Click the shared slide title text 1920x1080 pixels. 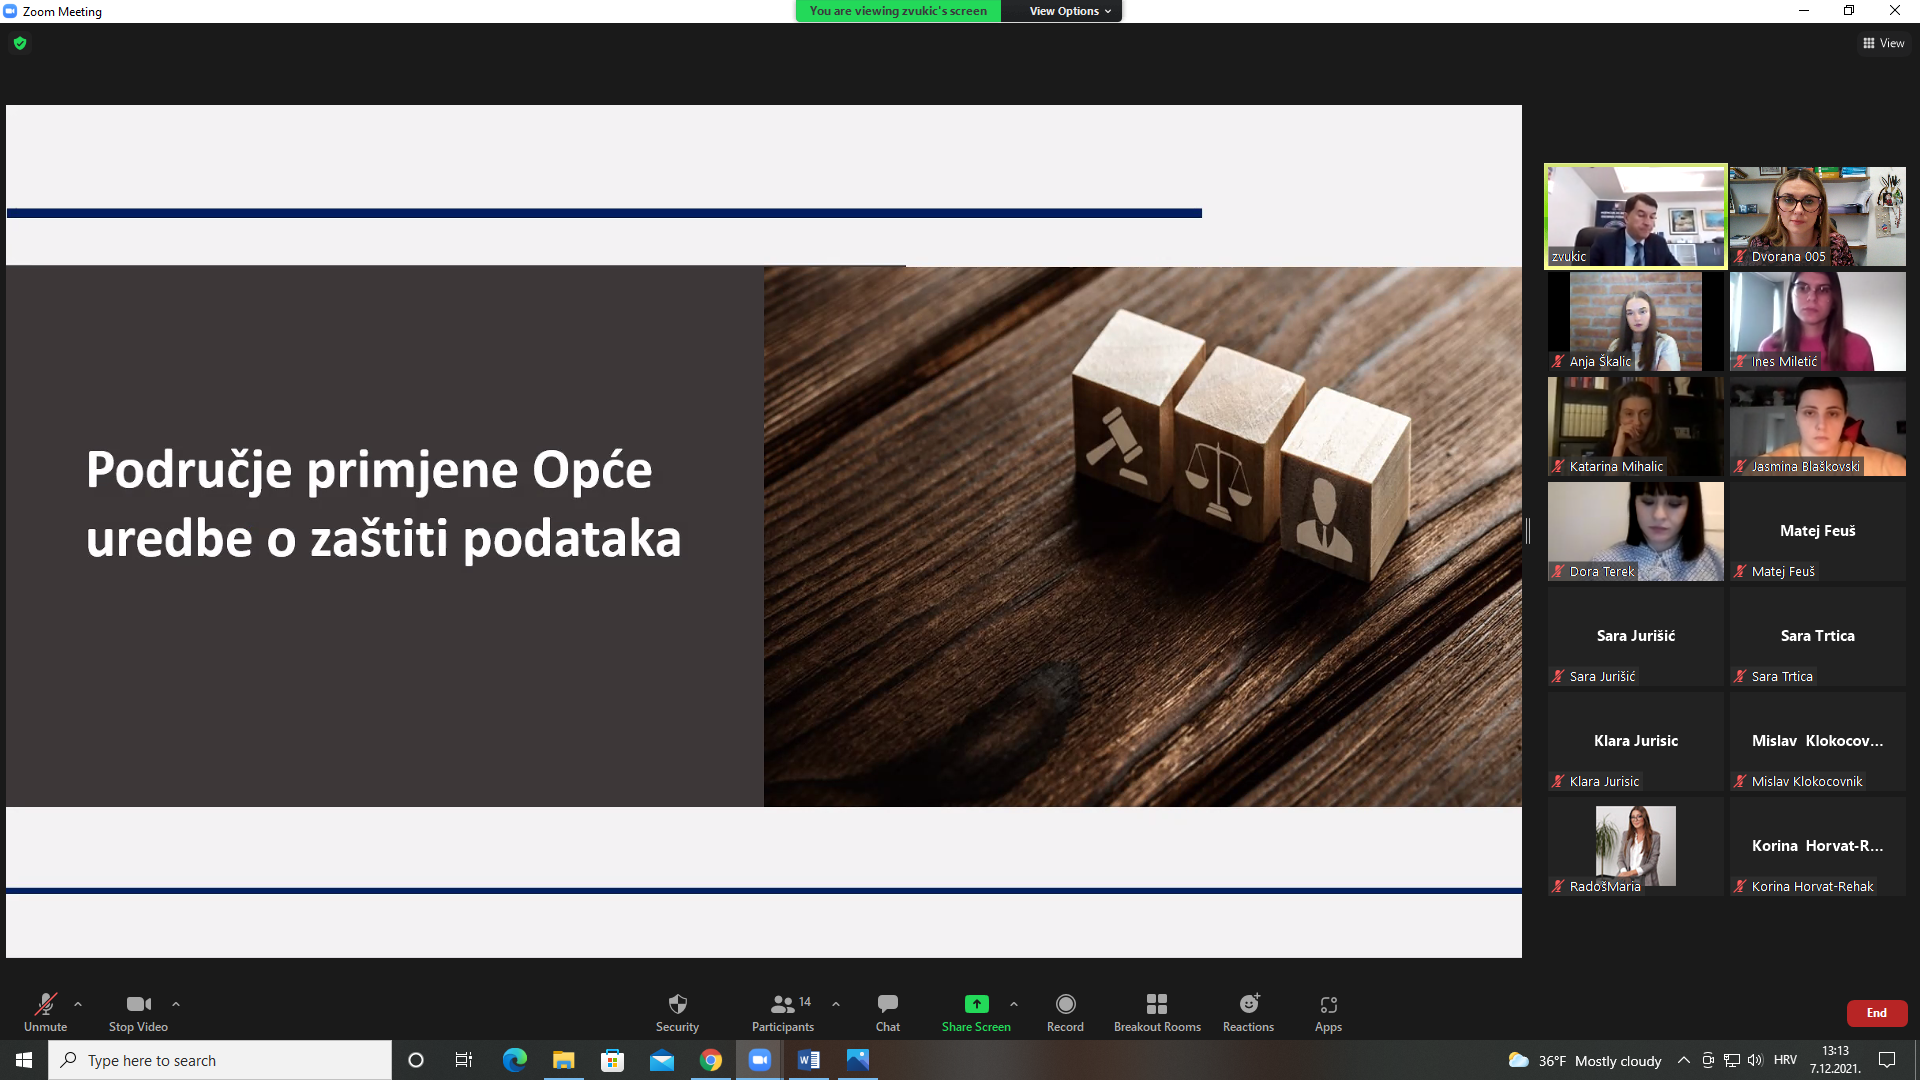pyautogui.click(x=384, y=503)
